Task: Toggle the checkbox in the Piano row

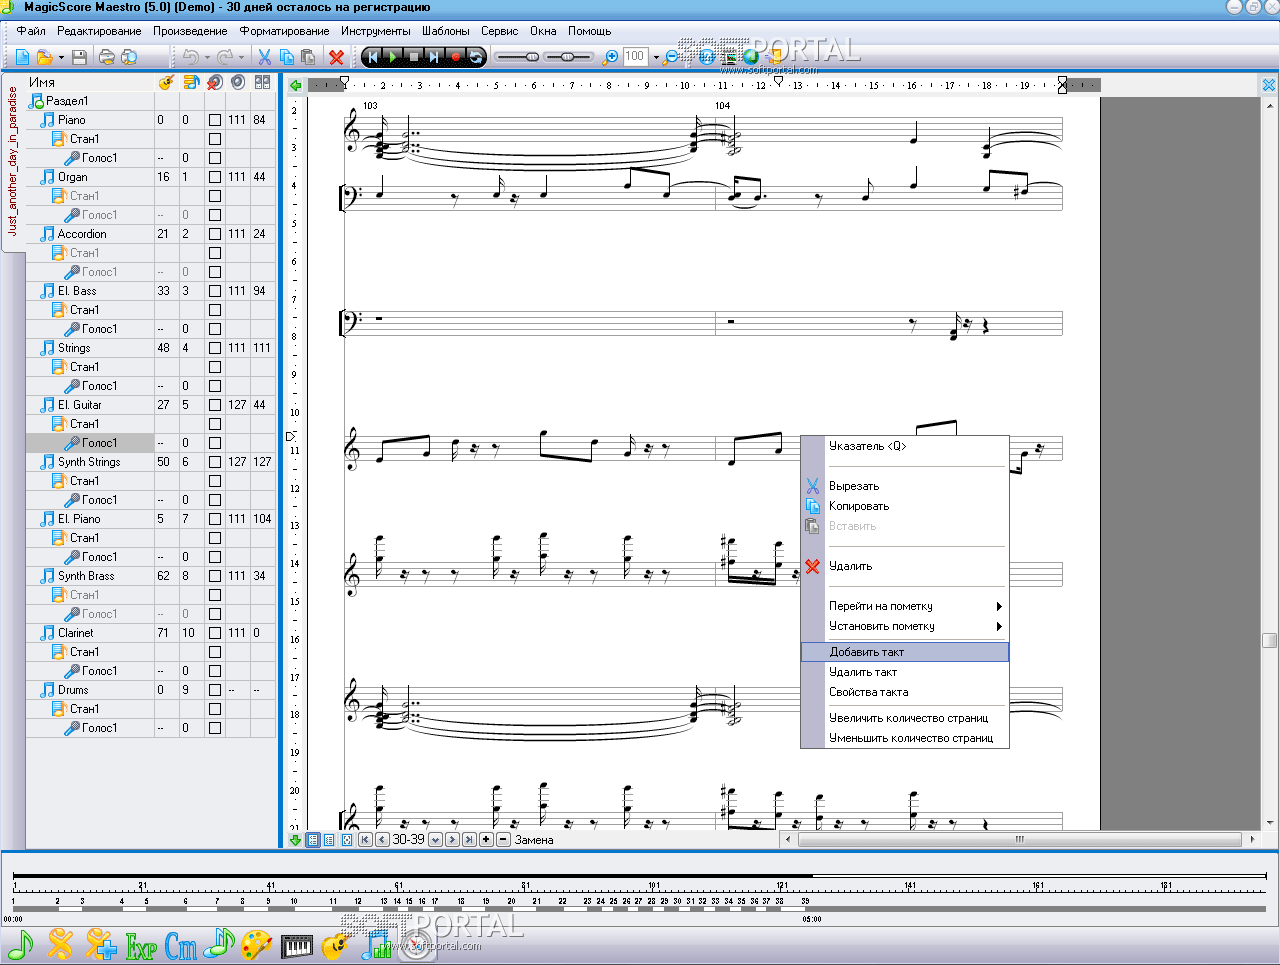Action: coord(215,120)
